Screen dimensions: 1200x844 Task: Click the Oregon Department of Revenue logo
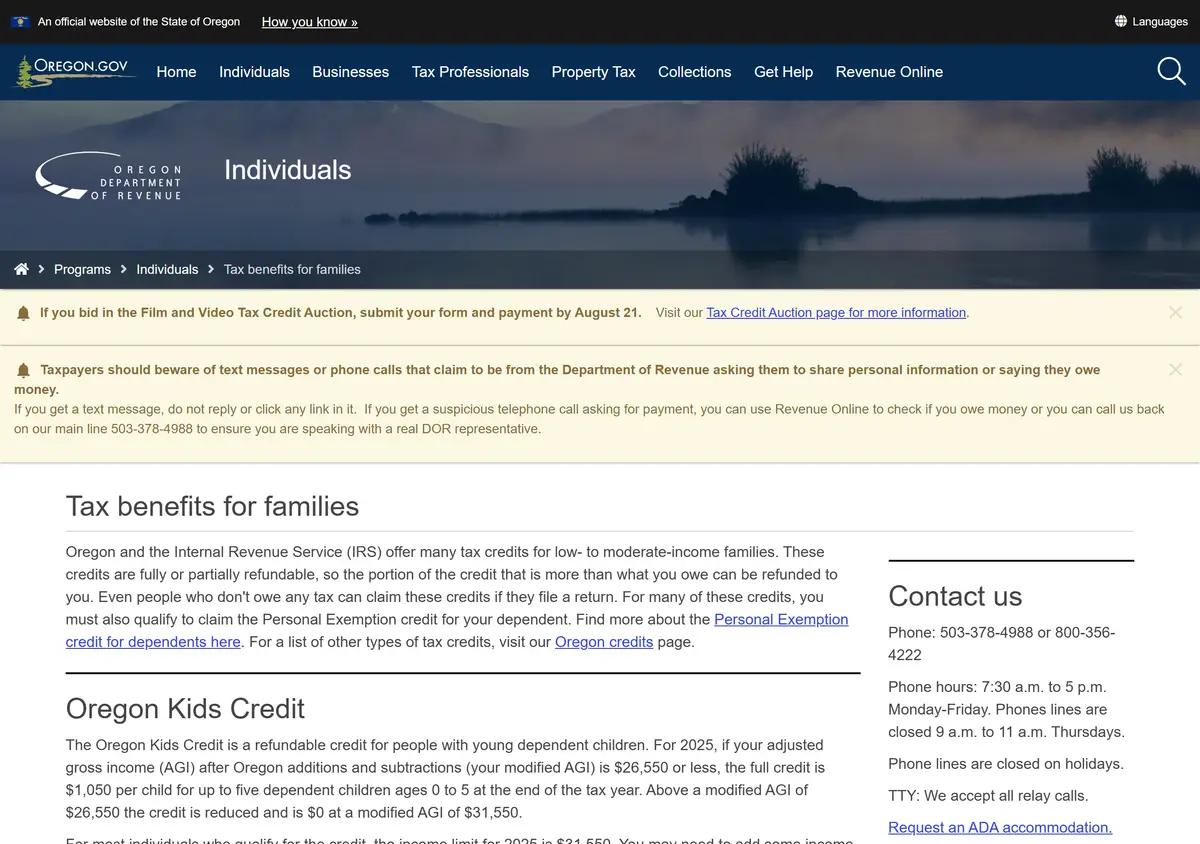coord(108,176)
